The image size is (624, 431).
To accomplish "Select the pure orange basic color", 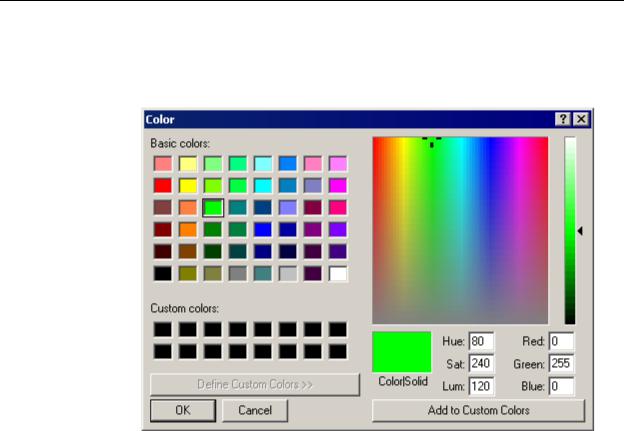I will (x=188, y=230).
